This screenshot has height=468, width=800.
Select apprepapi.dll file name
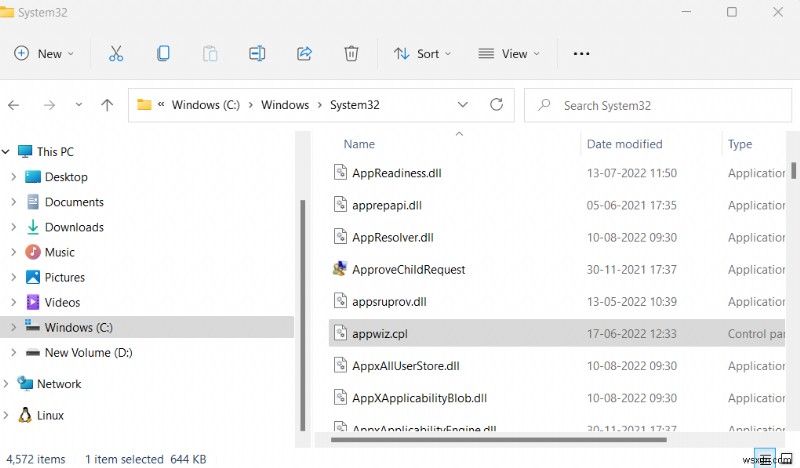pyautogui.click(x=387, y=205)
